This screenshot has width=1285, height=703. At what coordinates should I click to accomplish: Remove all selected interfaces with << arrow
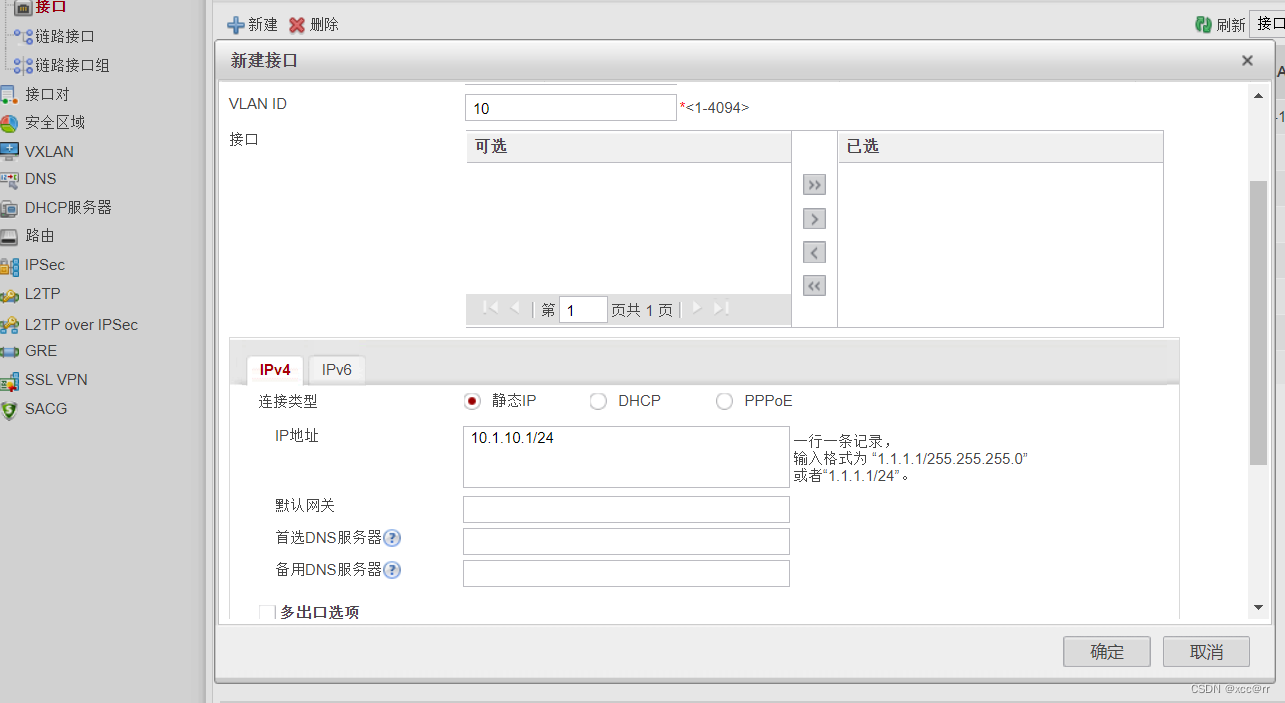point(814,286)
